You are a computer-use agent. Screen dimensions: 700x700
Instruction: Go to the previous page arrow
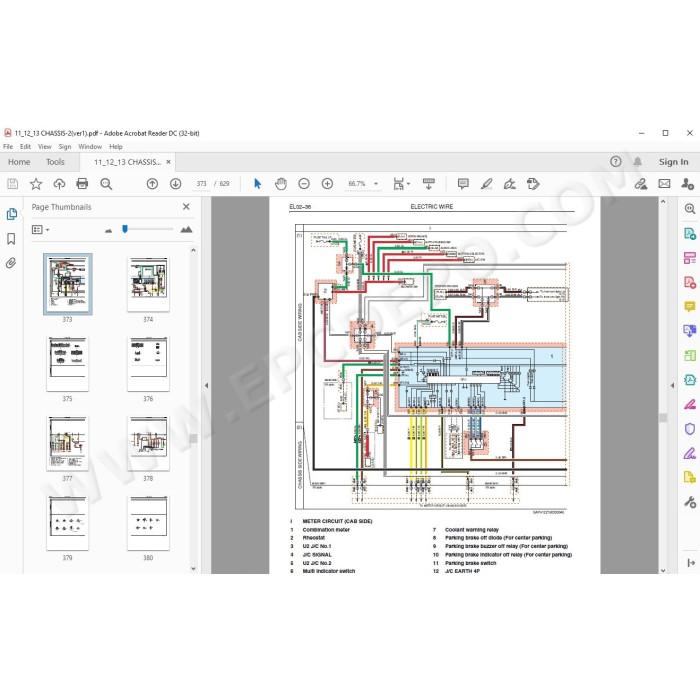tap(152, 183)
